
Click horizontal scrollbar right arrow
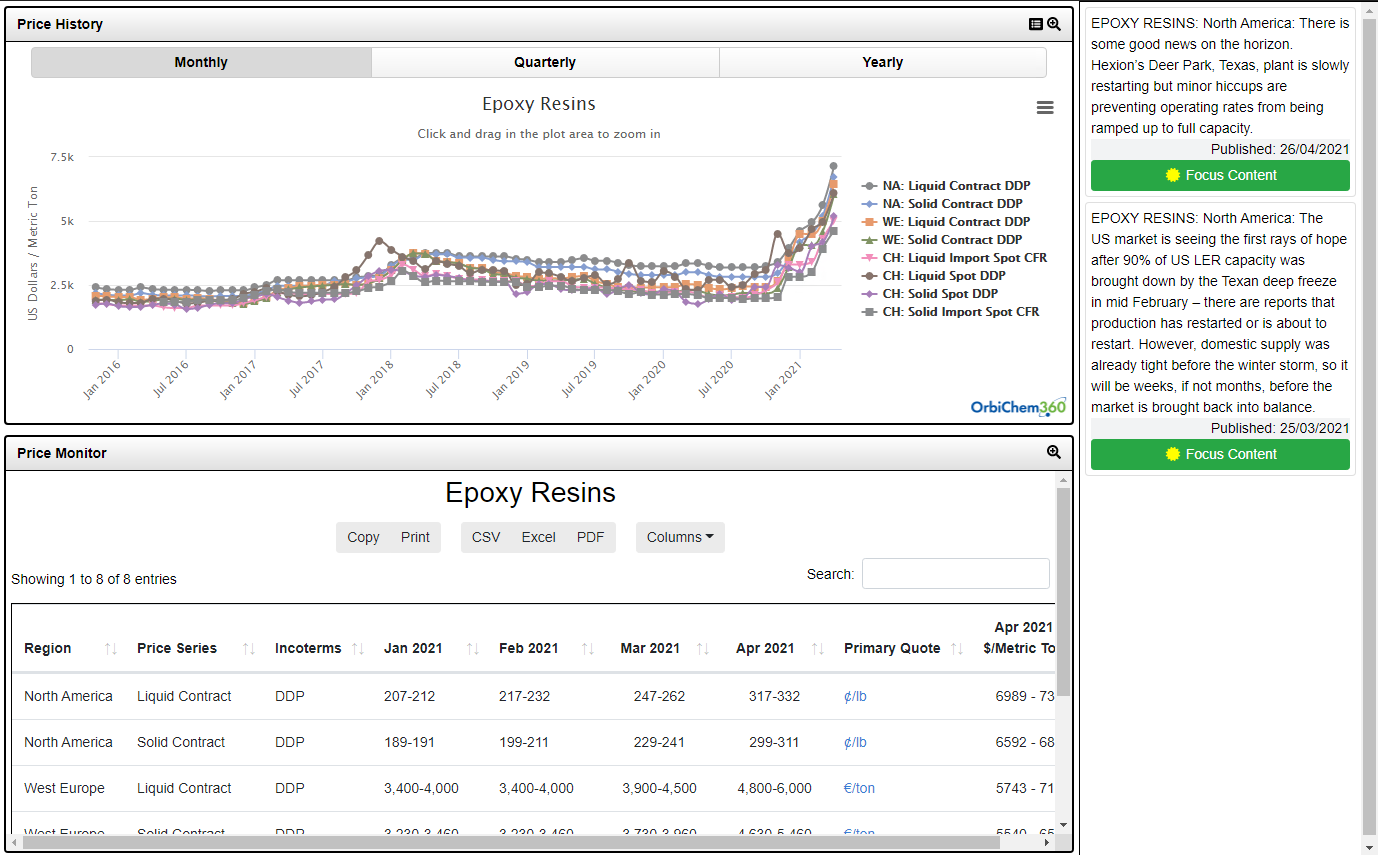[1047, 842]
